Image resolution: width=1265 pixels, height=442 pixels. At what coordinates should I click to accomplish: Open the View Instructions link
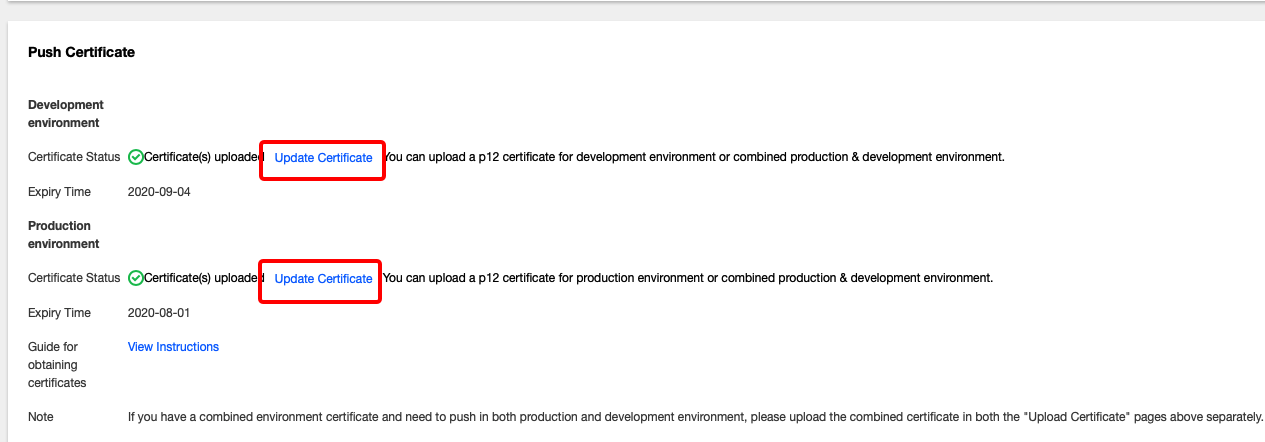[173, 347]
